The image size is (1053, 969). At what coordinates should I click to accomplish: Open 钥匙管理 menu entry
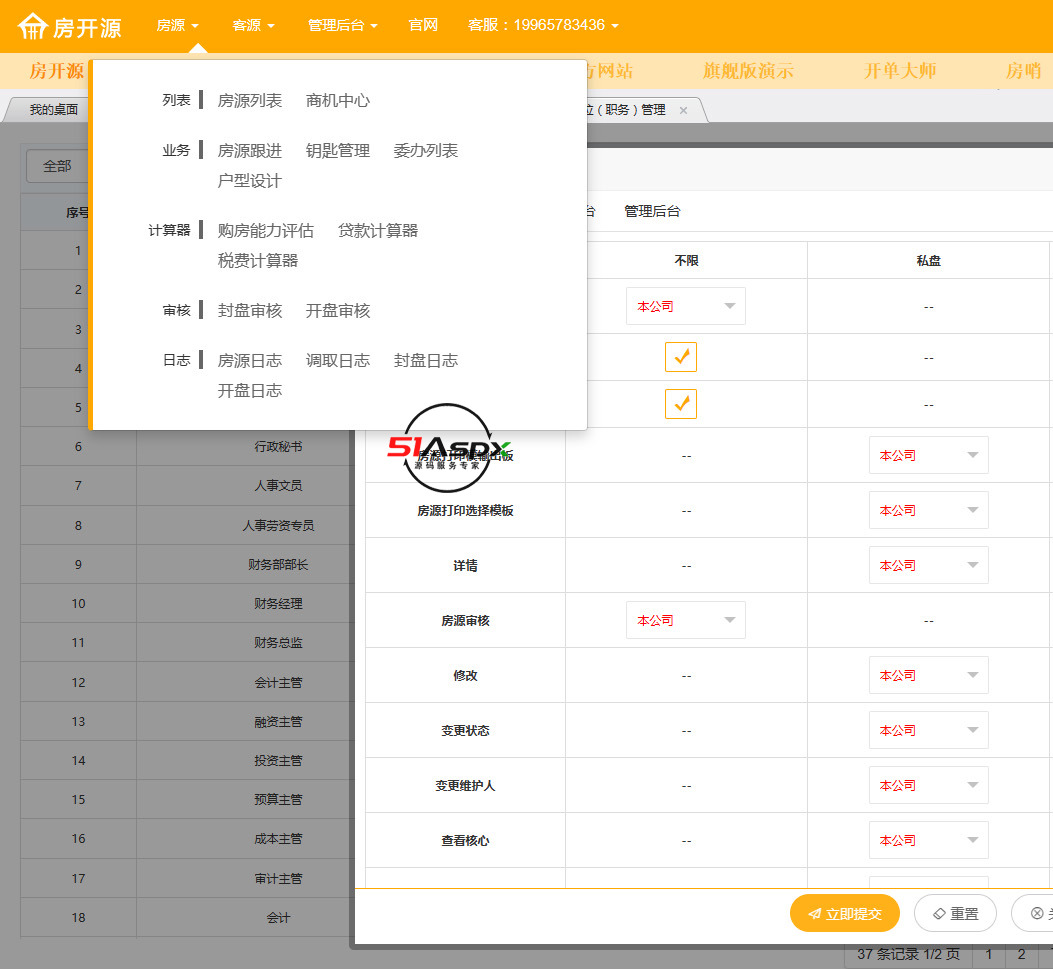pyautogui.click(x=338, y=151)
